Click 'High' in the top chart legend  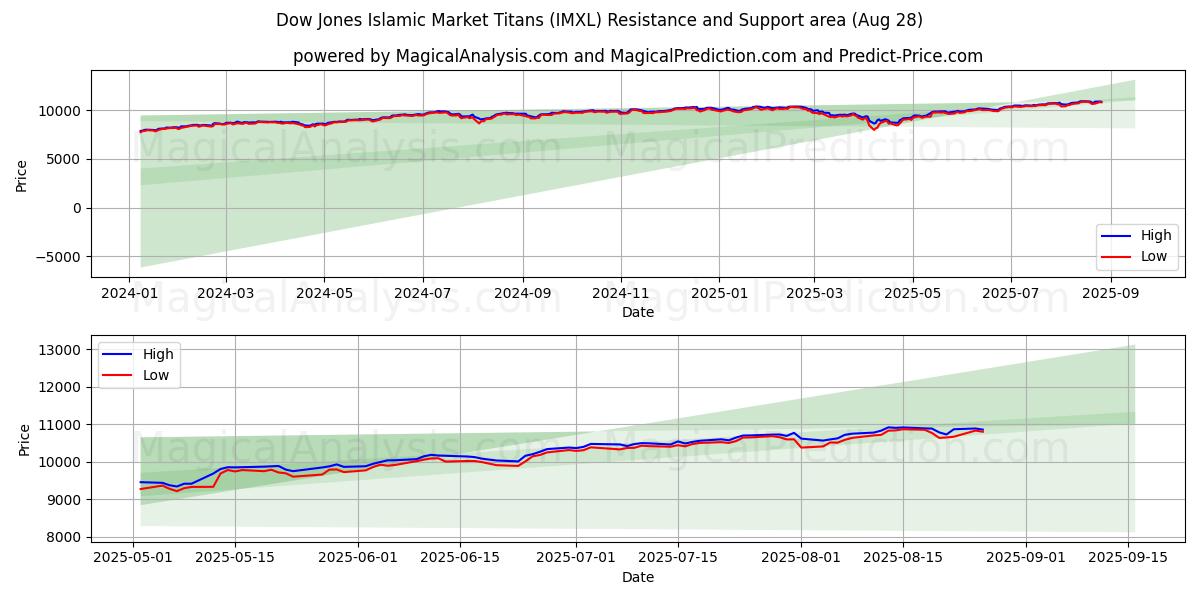[1156, 236]
